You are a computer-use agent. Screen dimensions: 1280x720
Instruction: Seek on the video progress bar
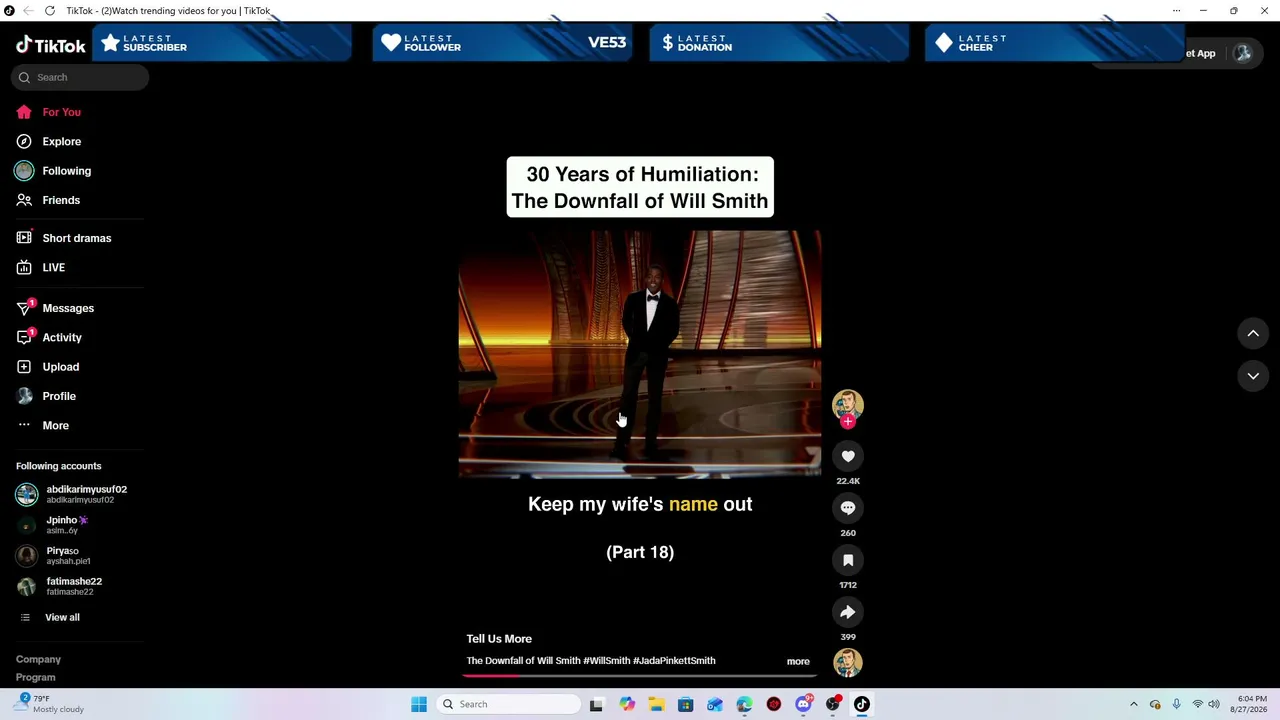tap(640, 676)
